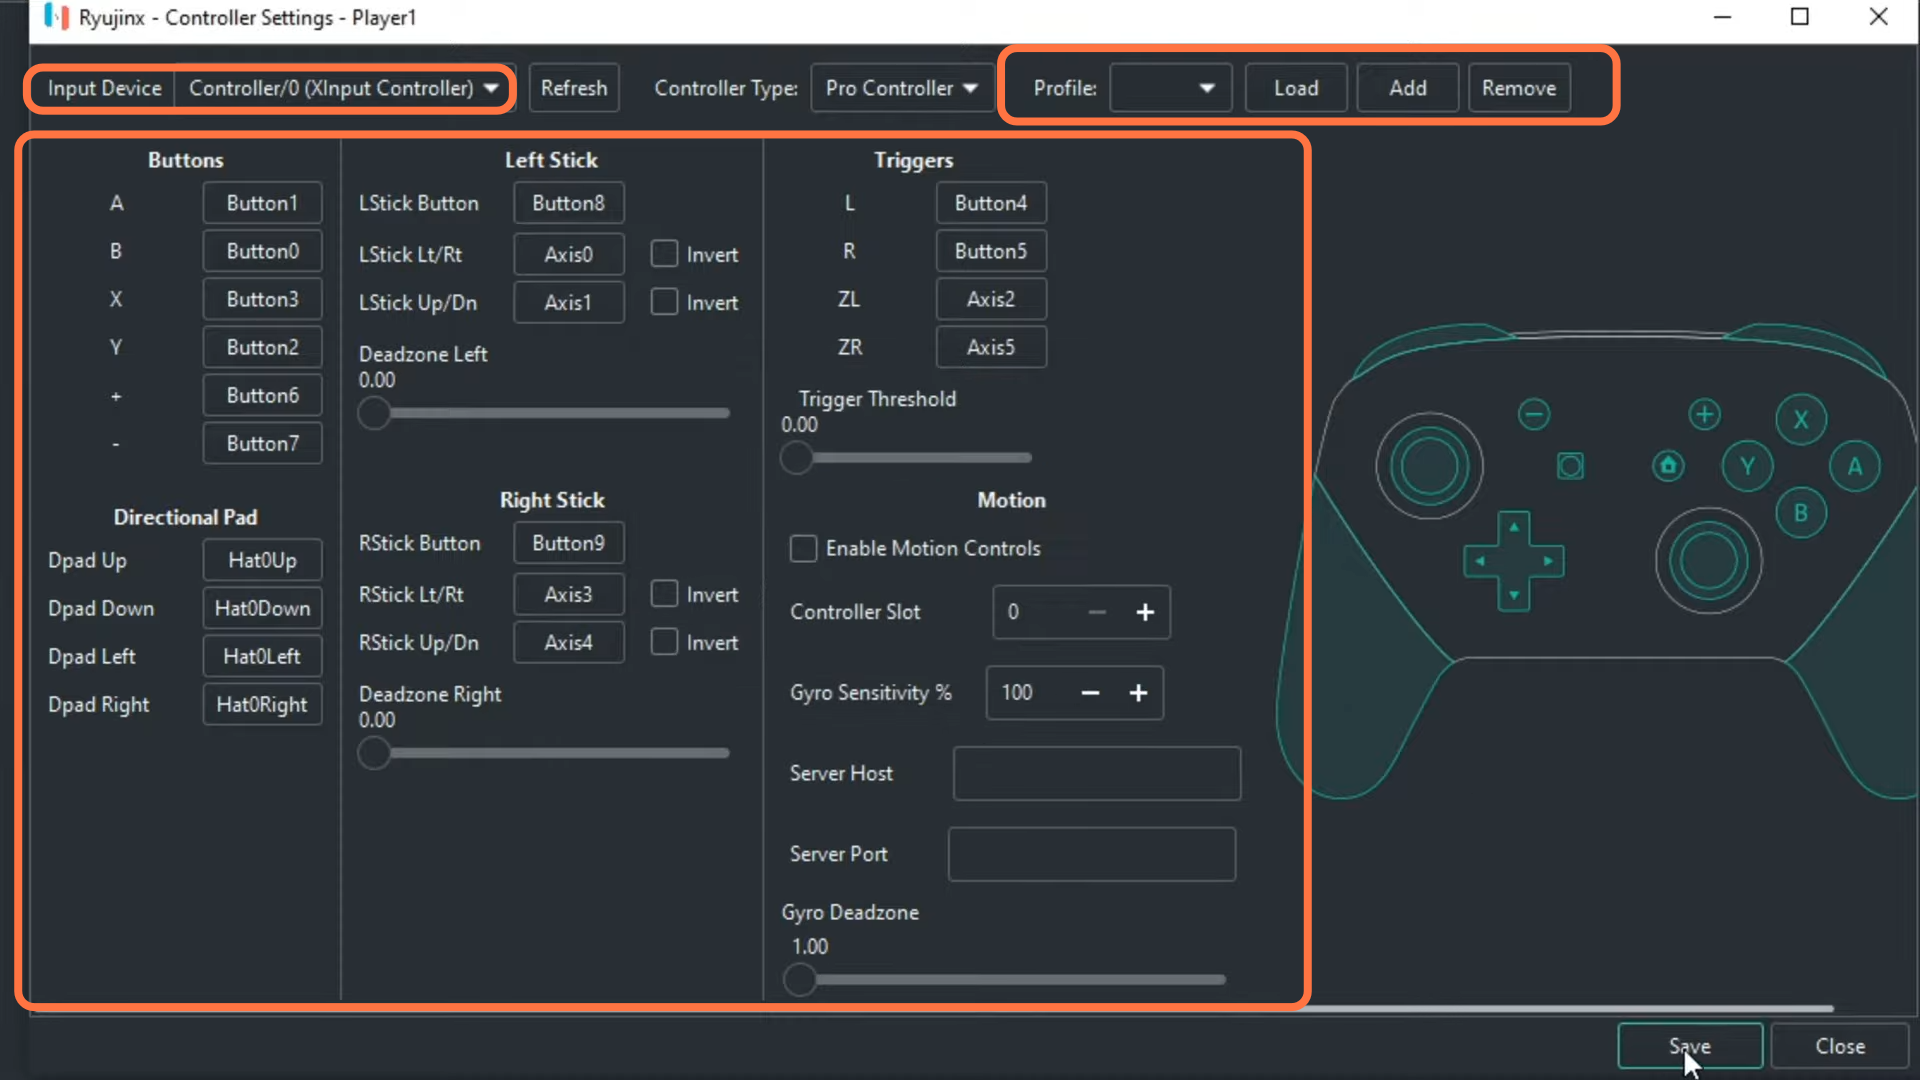Click Gyro Deadzone slider handle

[800, 980]
